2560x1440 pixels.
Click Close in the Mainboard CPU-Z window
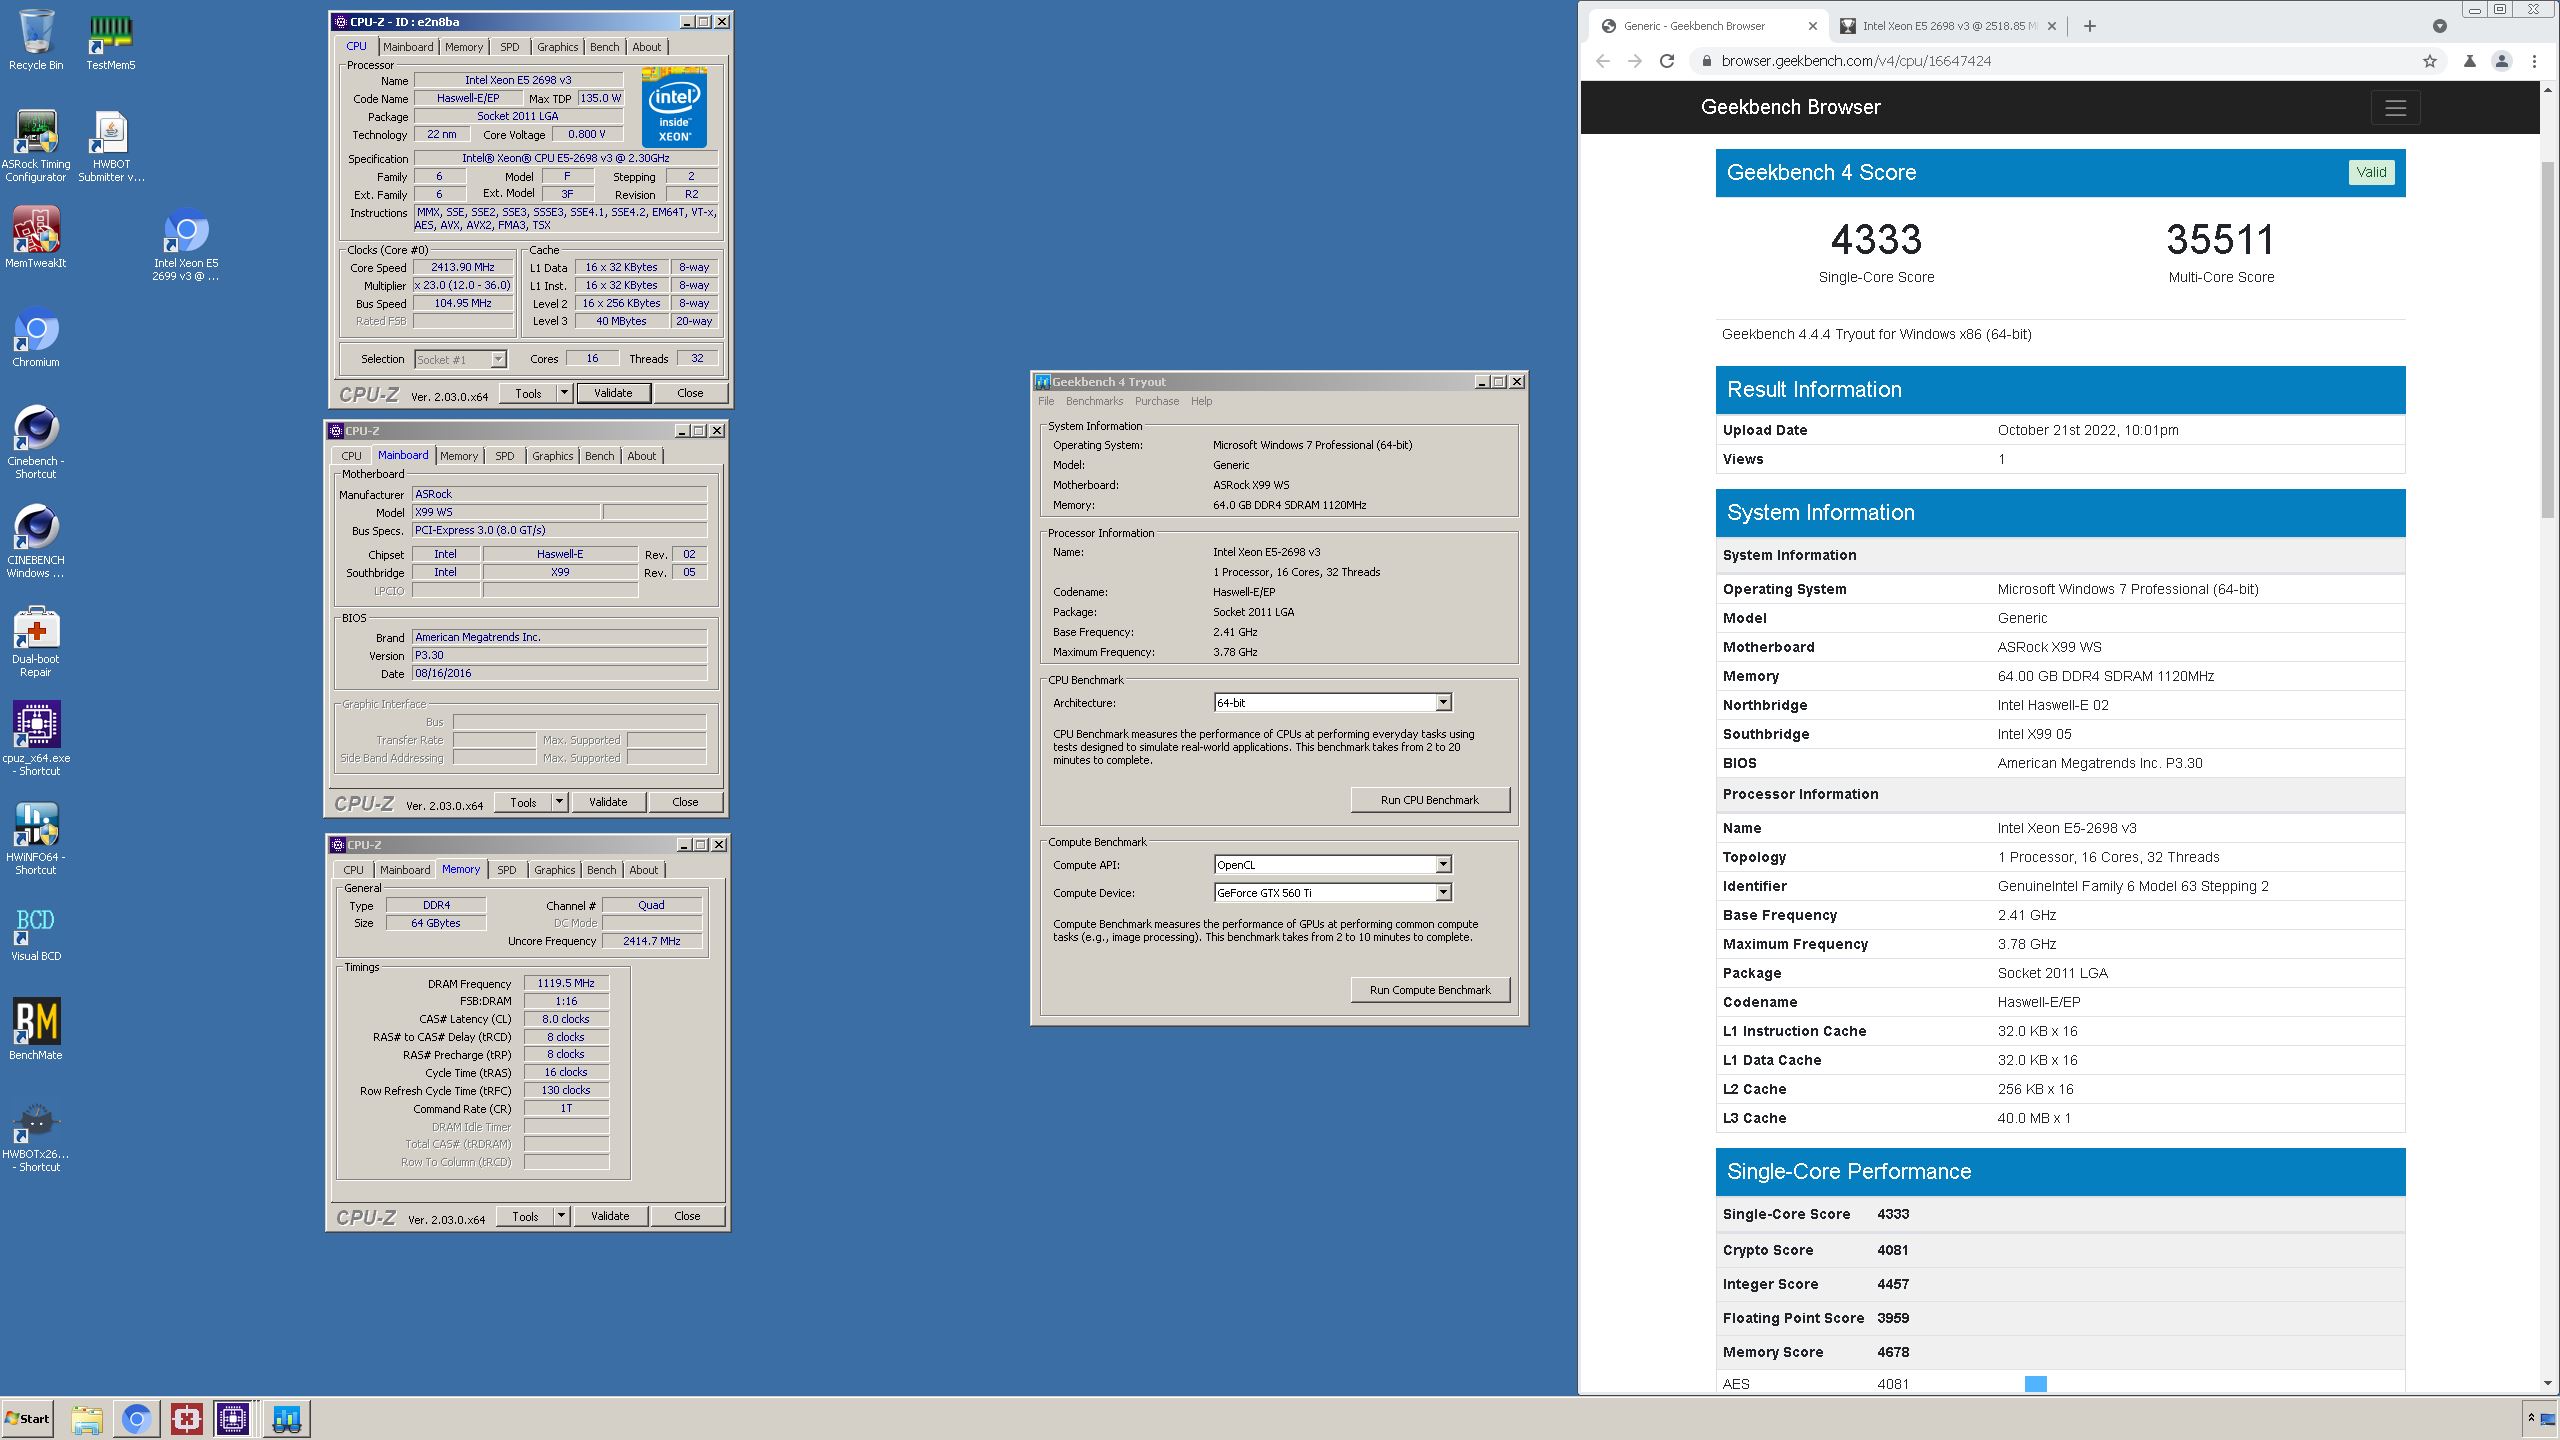coord(685,802)
